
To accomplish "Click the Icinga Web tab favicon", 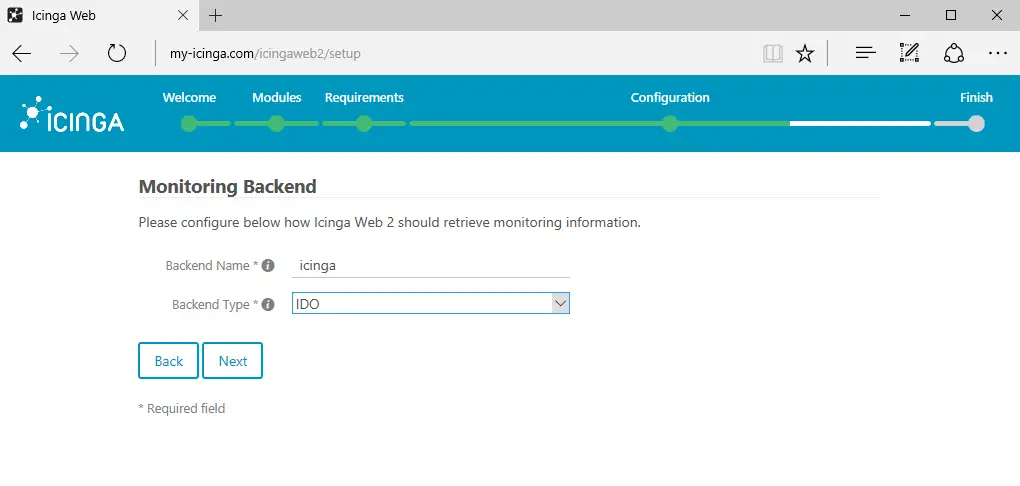I will pyautogui.click(x=15, y=15).
